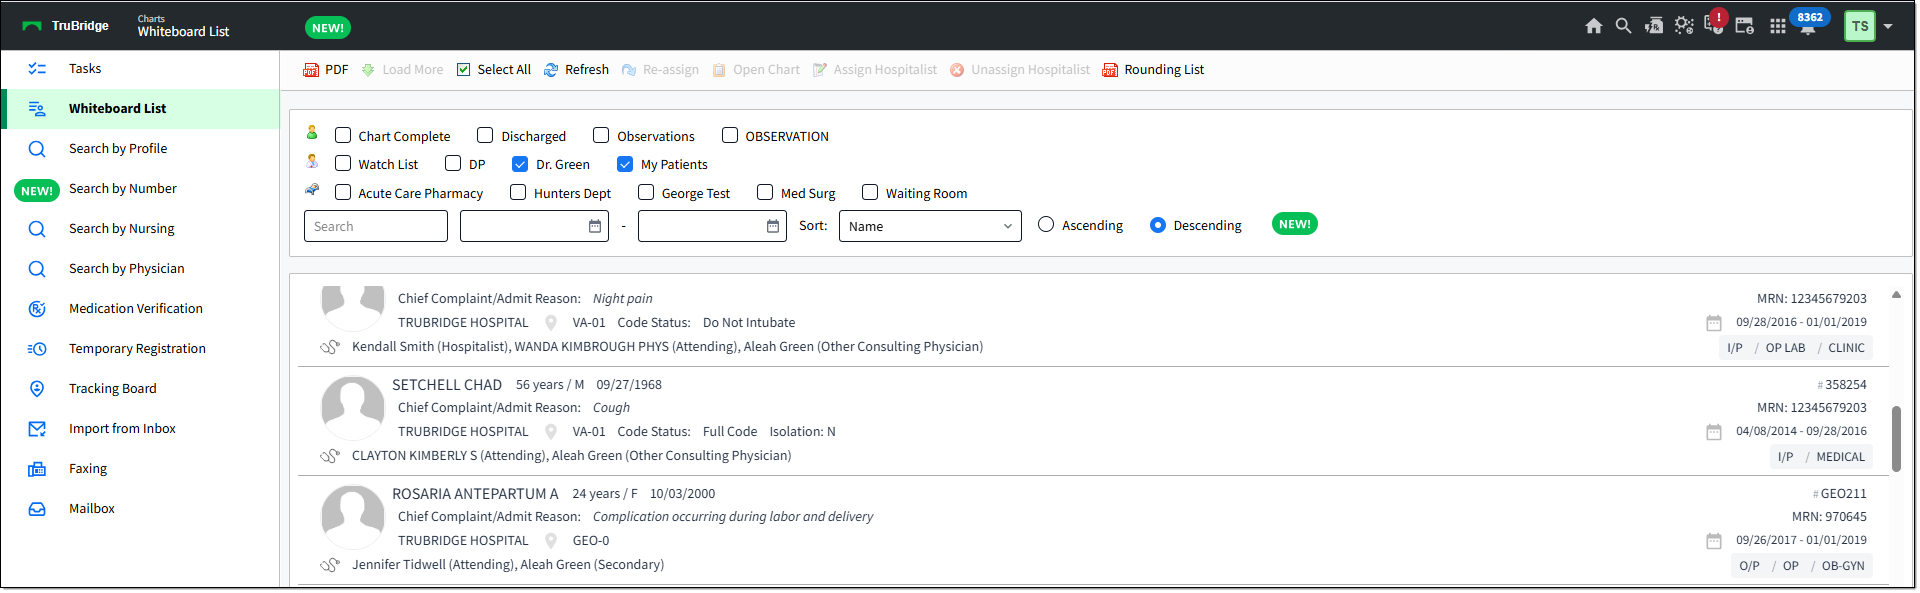The height and width of the screenshot is (593, 1920).
Task: Check the Watch List checkbox
Action: (343, 163)
